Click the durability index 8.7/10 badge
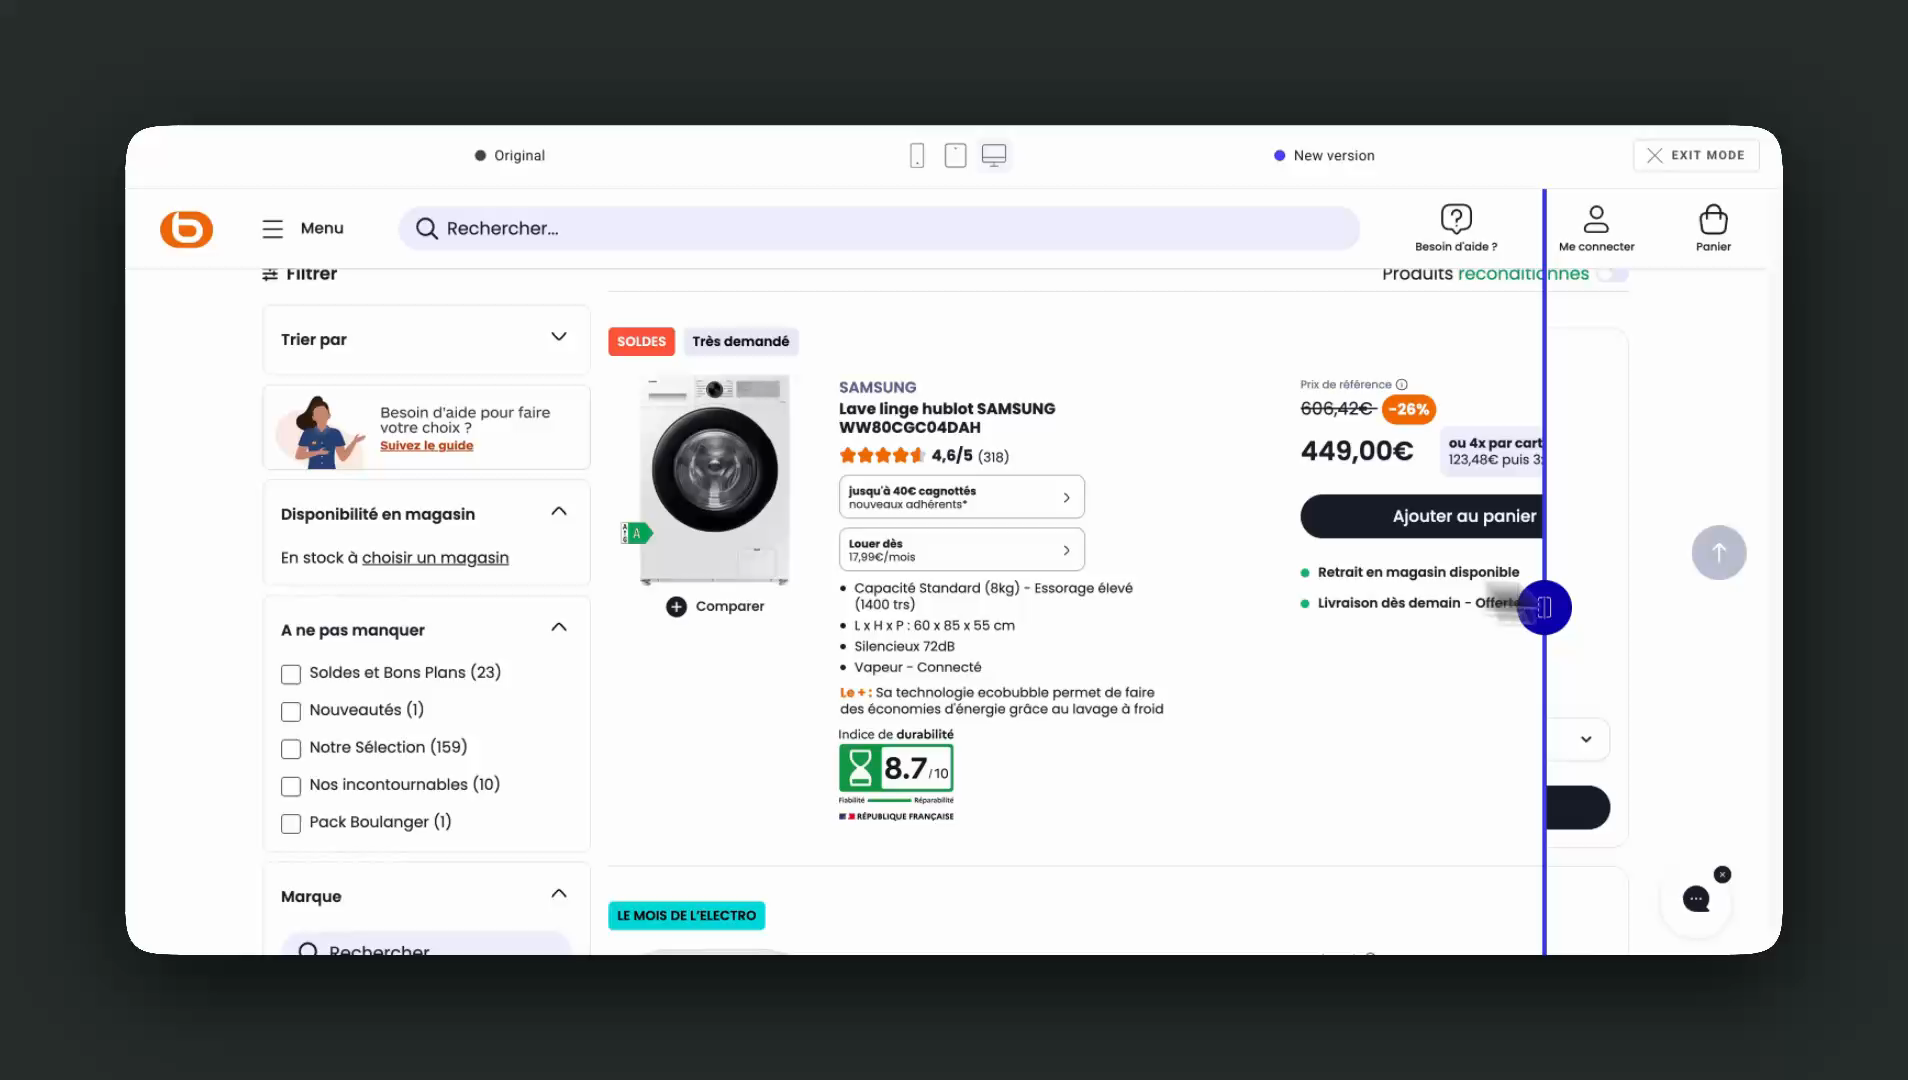The height and width of the screenshot is (1080, 1908). coord(896,768)
